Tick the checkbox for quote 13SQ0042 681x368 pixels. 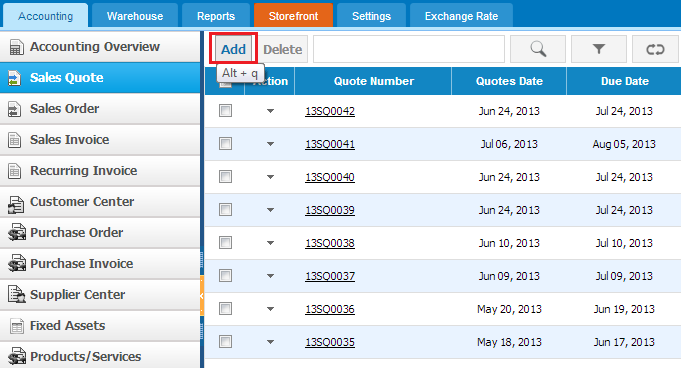point(225,110)
